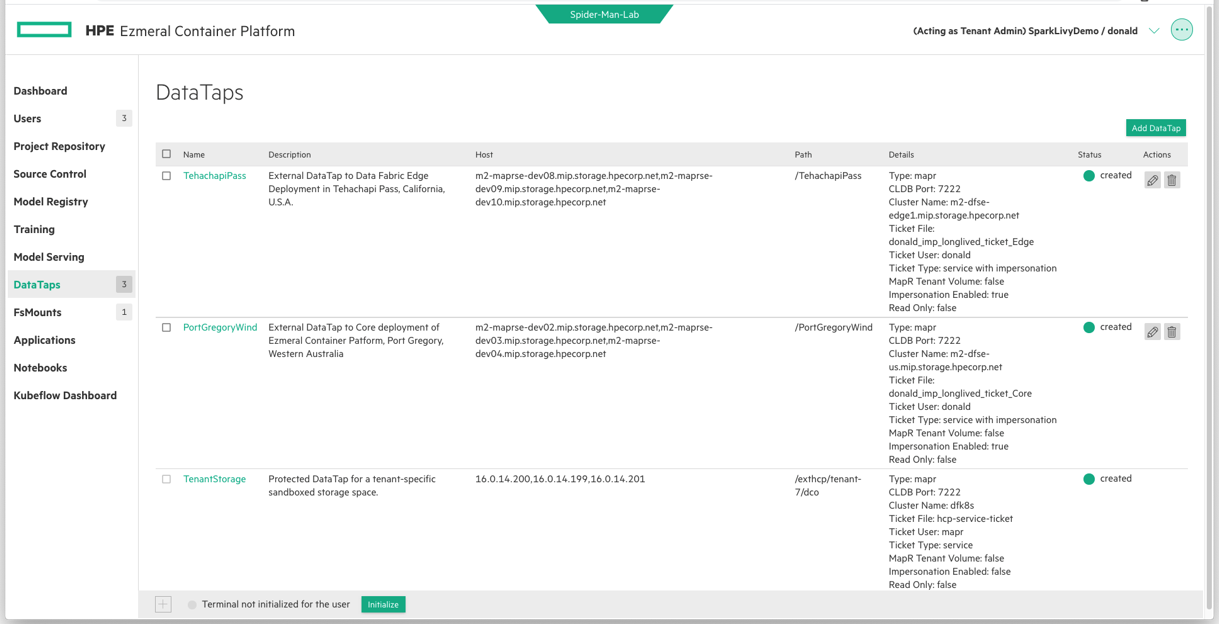
Task: Go to FsMounts page
Action: [37, 313]
